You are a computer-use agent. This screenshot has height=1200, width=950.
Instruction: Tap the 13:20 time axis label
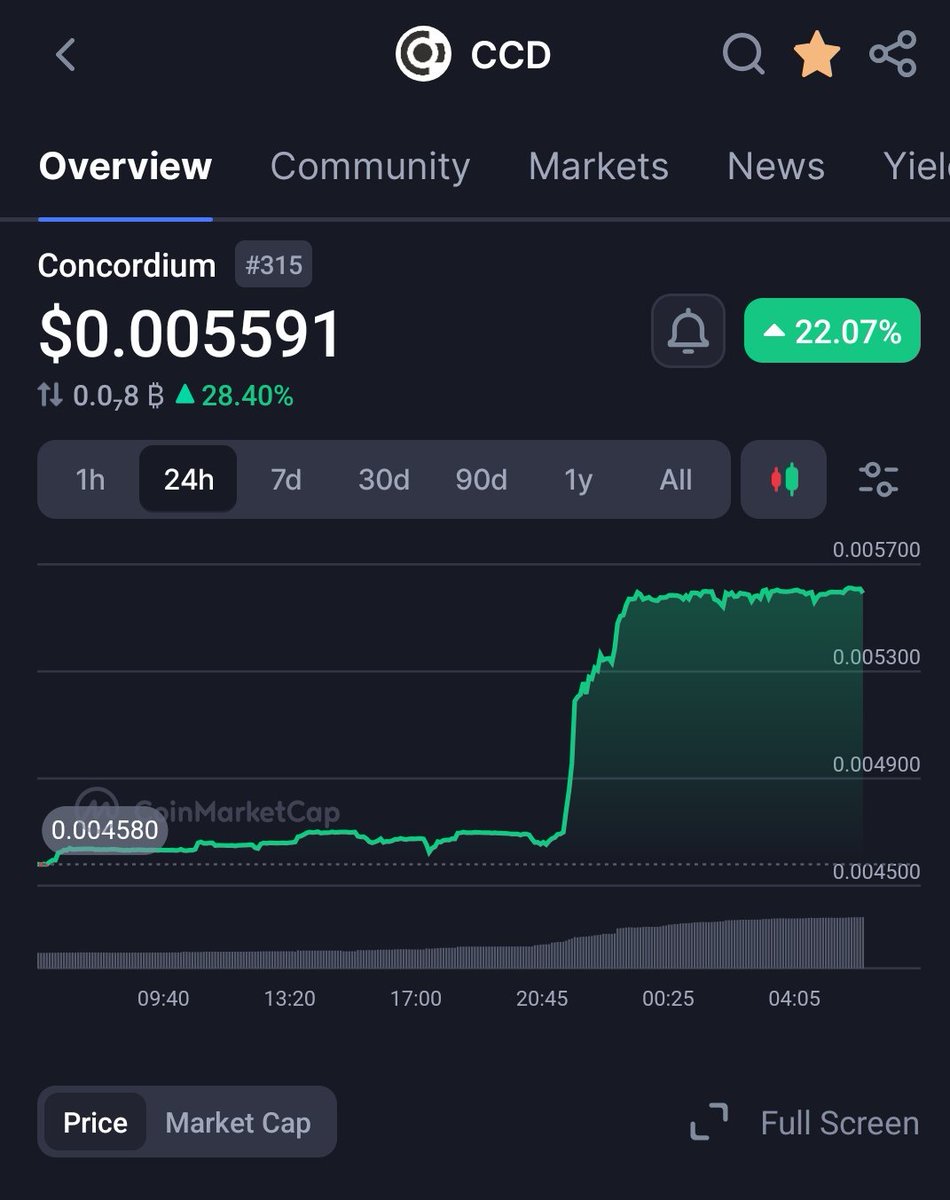pos(289,998)
